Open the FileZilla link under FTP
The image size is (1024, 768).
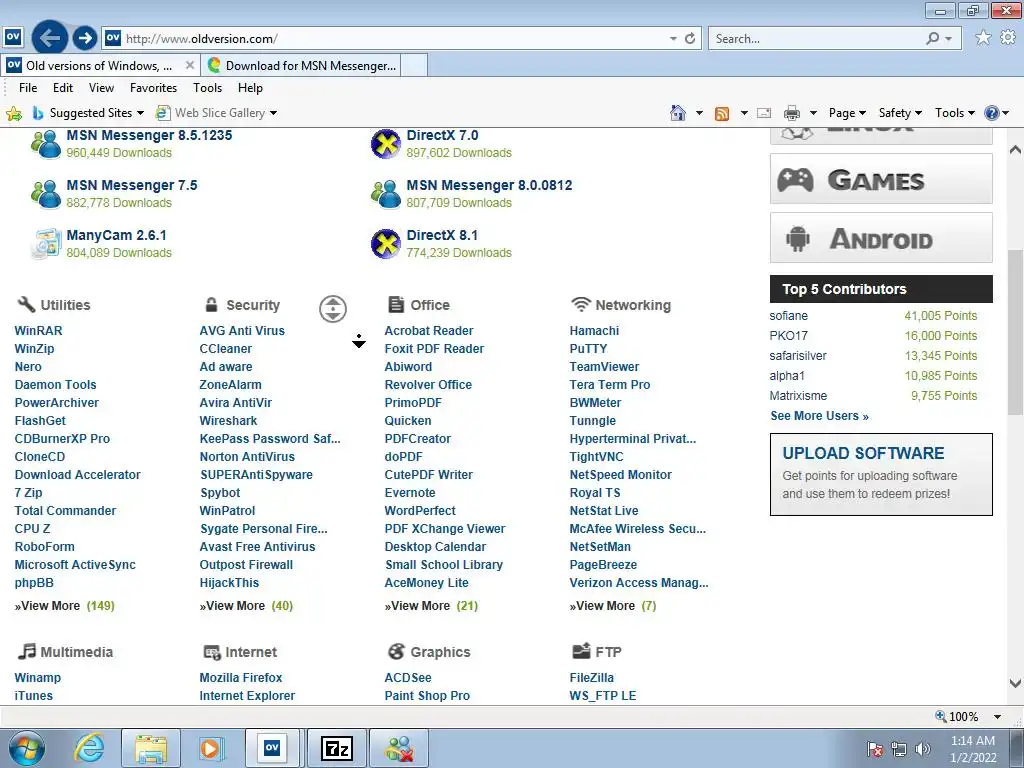click(592, 678)
